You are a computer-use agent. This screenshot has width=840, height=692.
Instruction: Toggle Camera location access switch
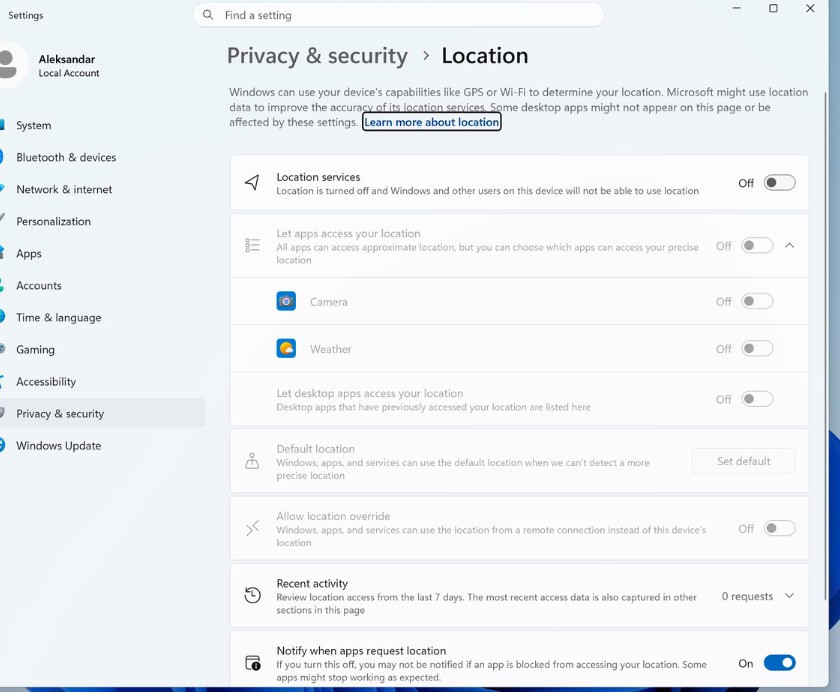pyautogui.click(x=757, y=302)
